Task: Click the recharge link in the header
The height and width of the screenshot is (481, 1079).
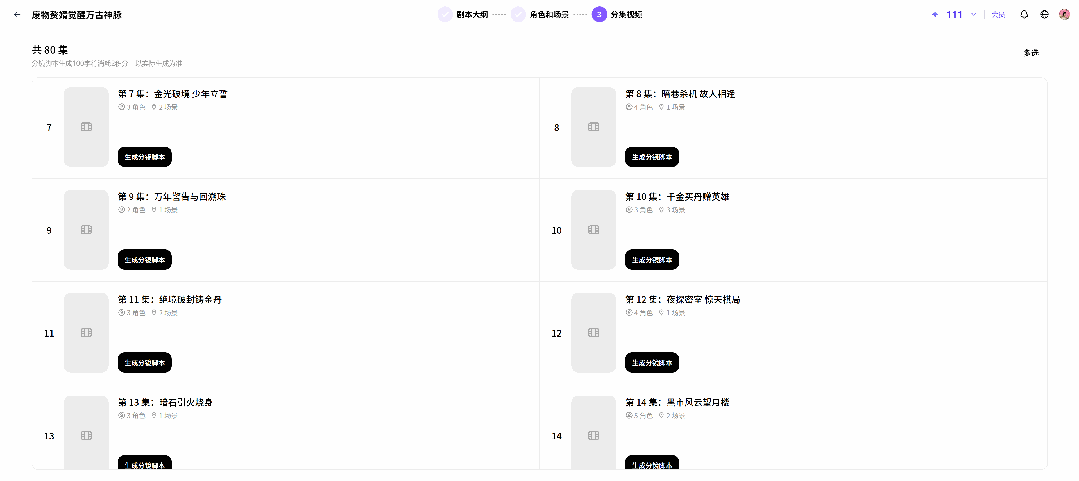Action: [998, 14]
